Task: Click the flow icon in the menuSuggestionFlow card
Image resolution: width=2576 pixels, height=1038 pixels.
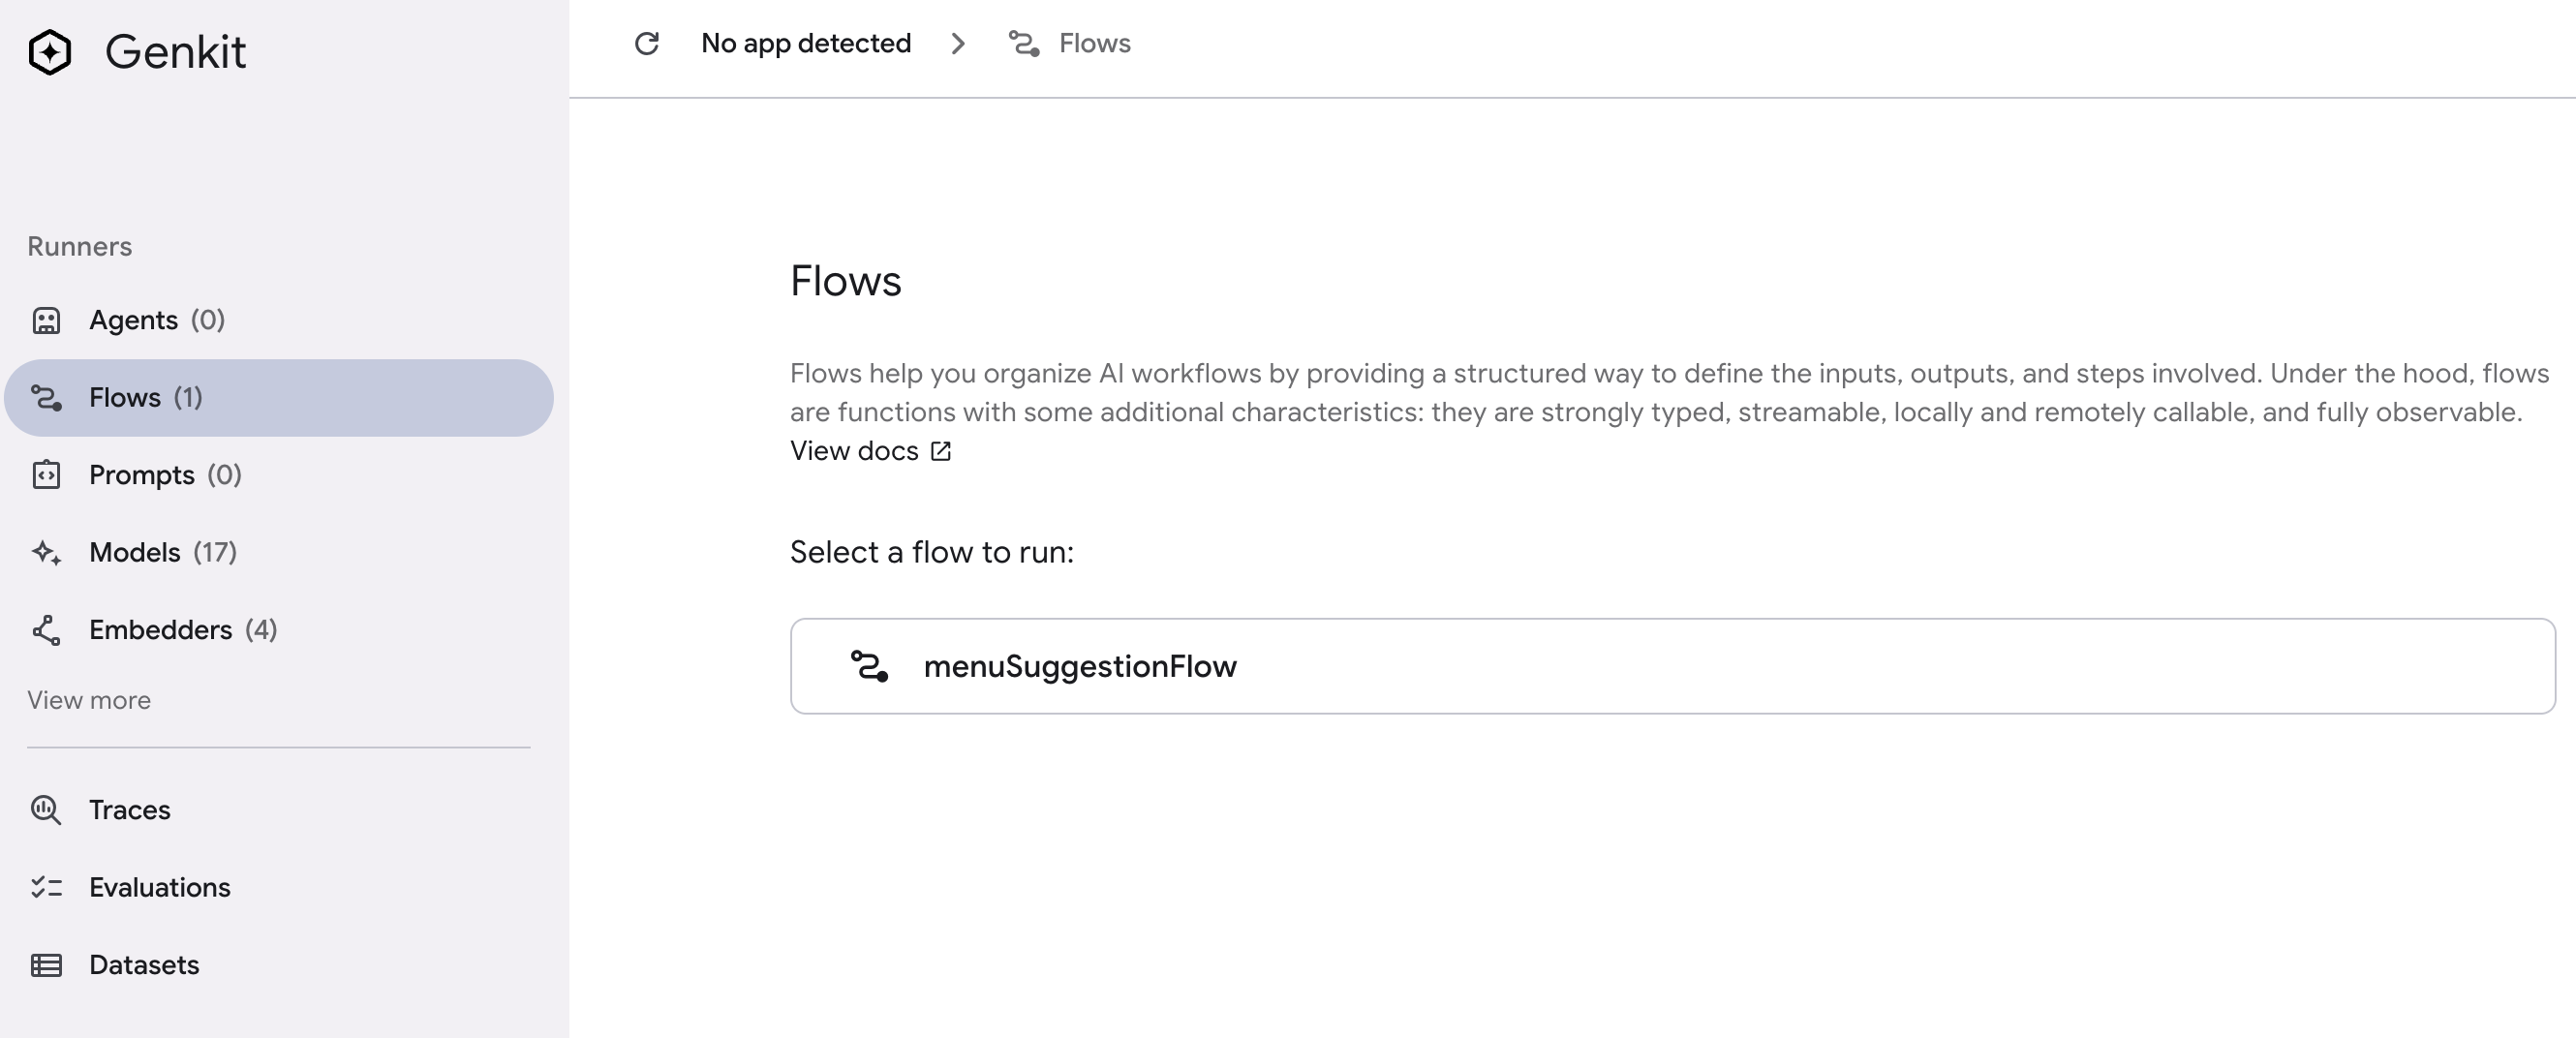Action: pyautogui.click(x=869, y=666)
